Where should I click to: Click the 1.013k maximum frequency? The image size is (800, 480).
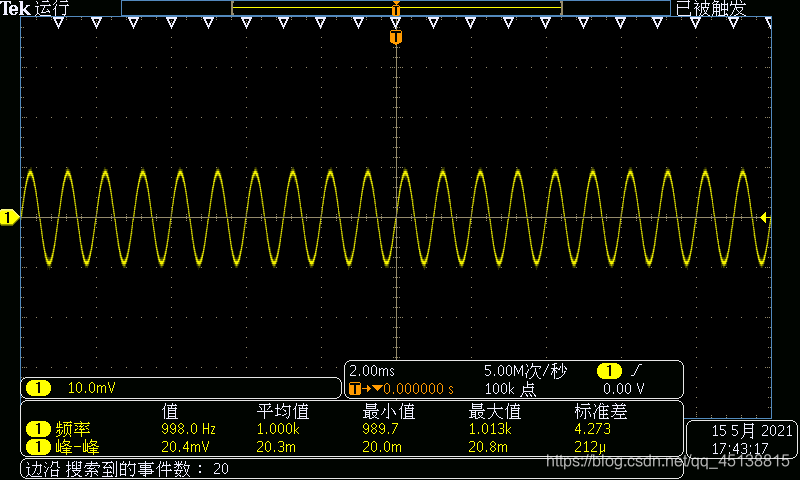tap(490, 429)
